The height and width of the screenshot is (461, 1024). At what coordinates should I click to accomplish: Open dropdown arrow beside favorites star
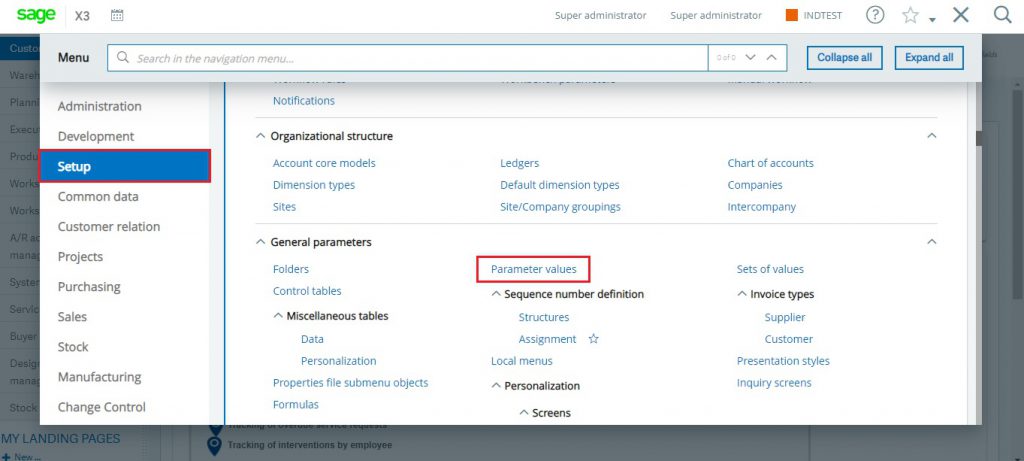(x=933, y=20)
